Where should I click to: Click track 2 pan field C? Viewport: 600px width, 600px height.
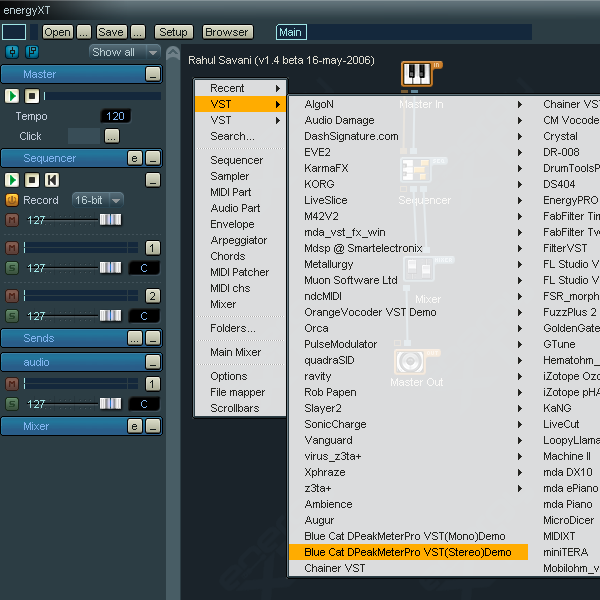coord(144,316)
